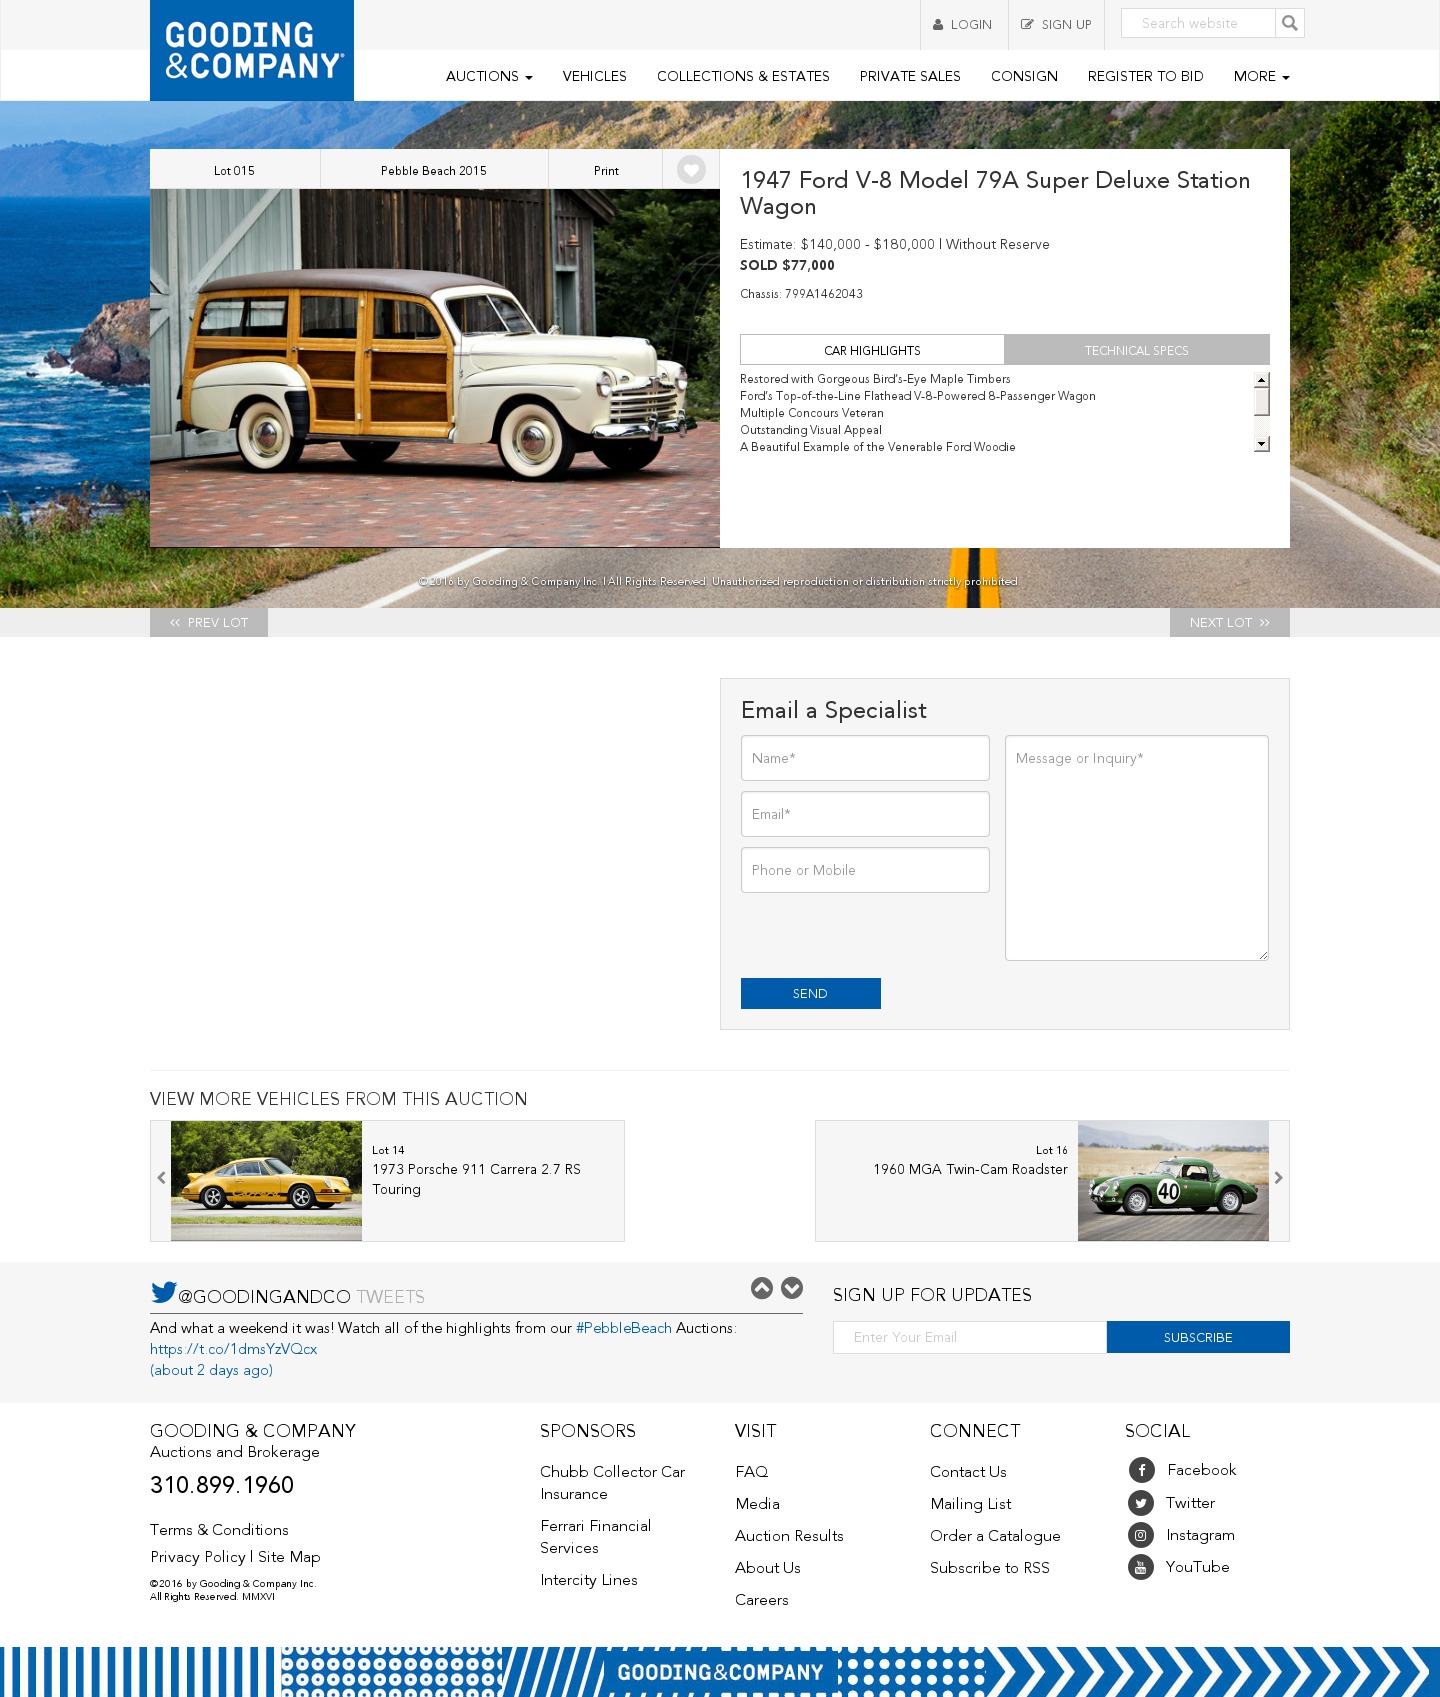Select Consign in the navigation
This screenshot has height=1697, width=1440.
[1024, 76]
